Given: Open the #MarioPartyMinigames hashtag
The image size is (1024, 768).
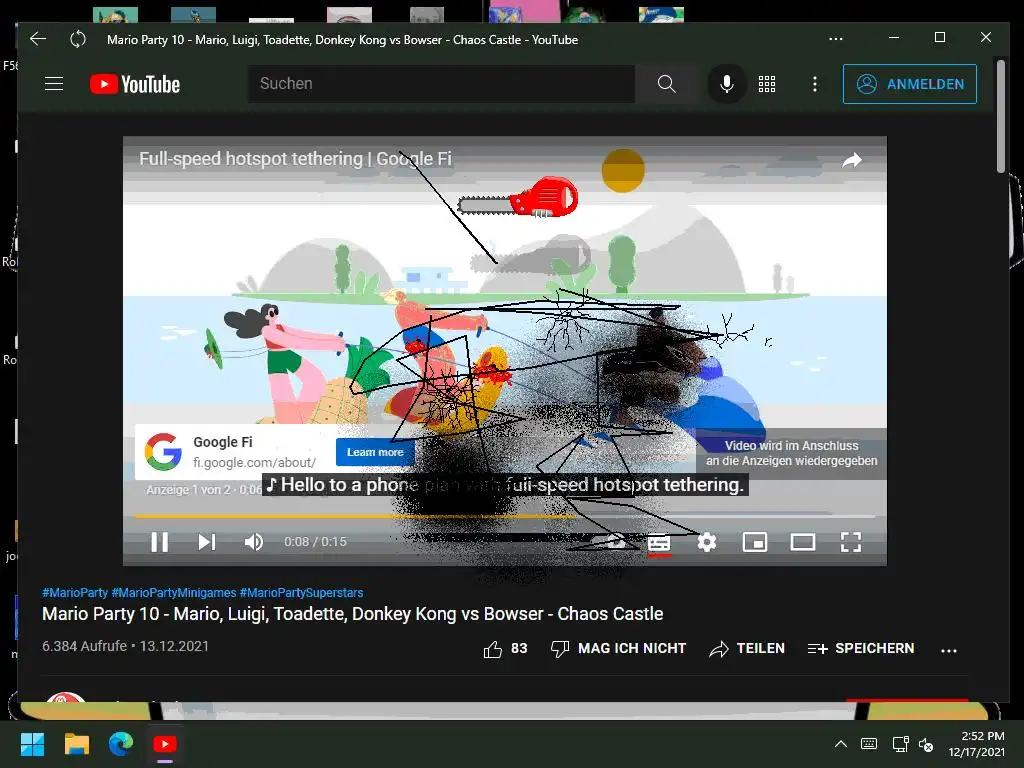Looking at the screenshot, I should (x=174, y=593).
